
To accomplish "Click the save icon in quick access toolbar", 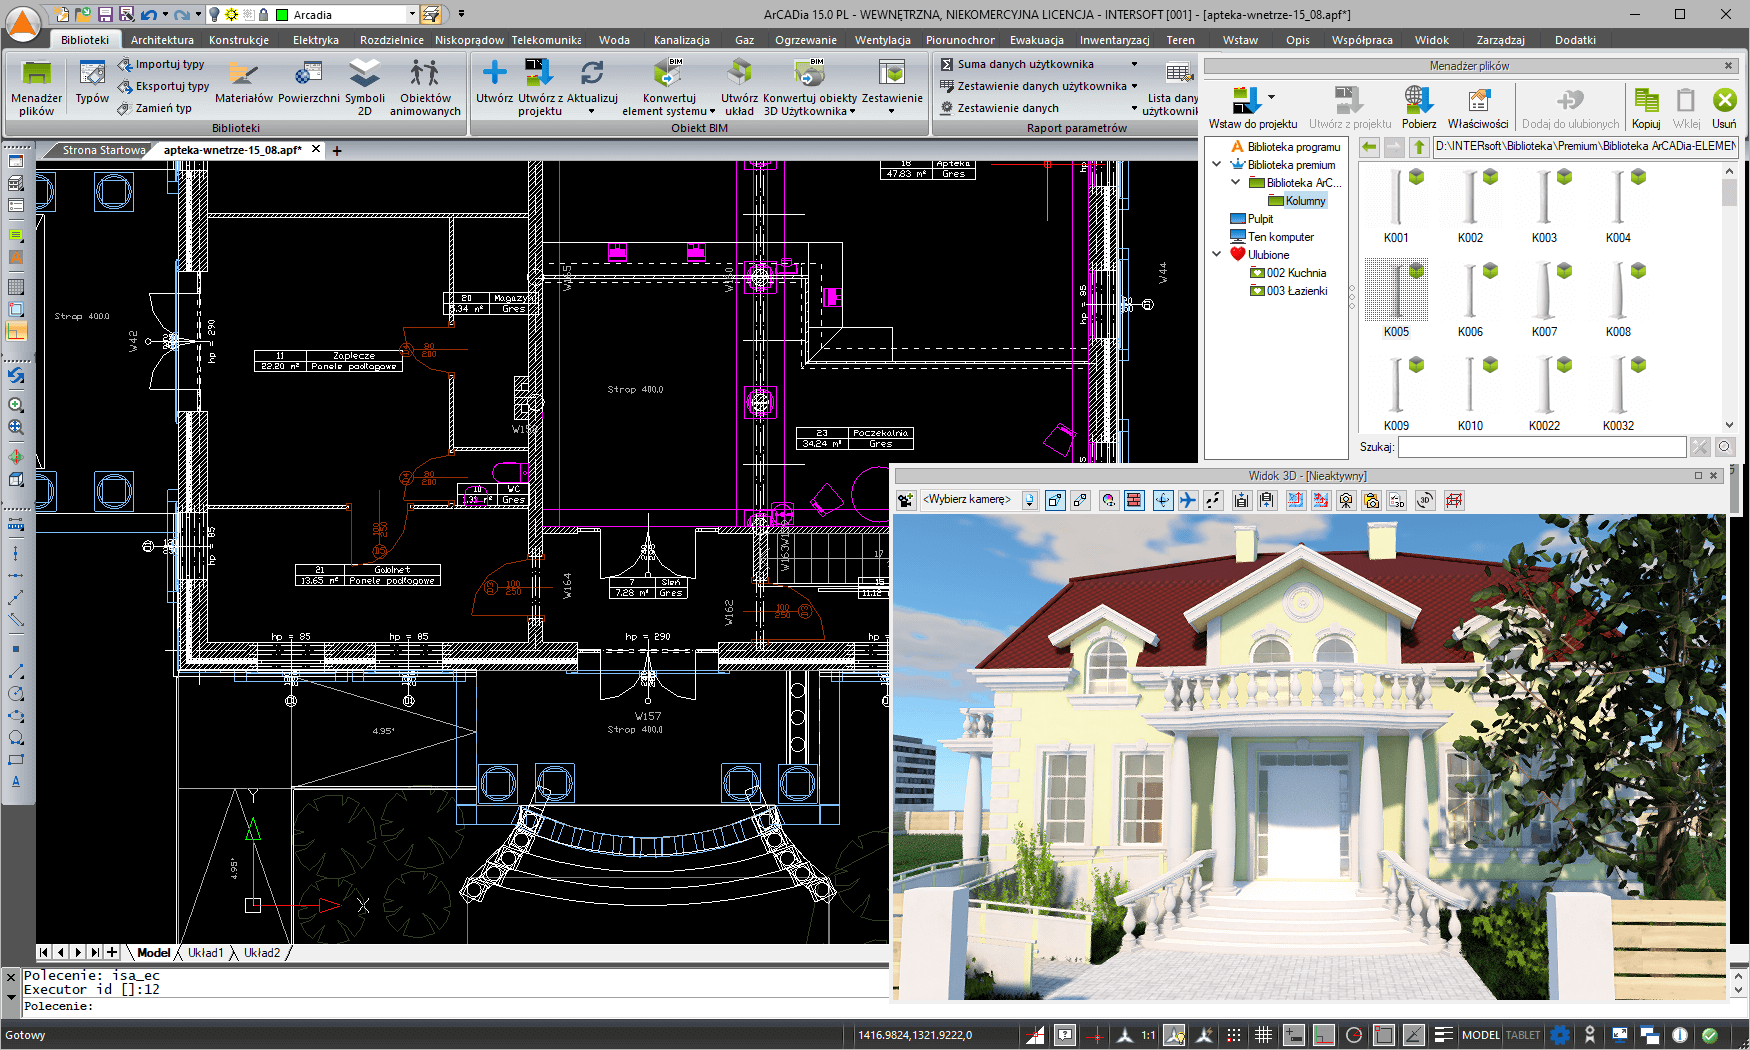I will click(x=105, y=14).
